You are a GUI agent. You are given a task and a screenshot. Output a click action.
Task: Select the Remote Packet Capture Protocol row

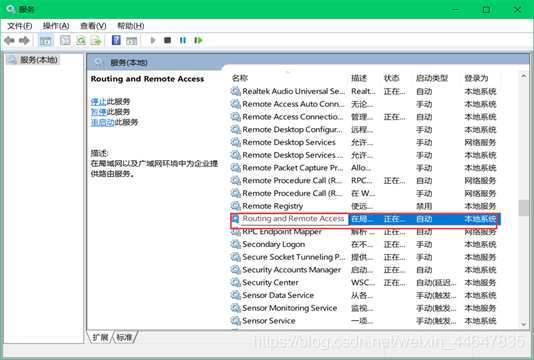(x=364, y=168)
